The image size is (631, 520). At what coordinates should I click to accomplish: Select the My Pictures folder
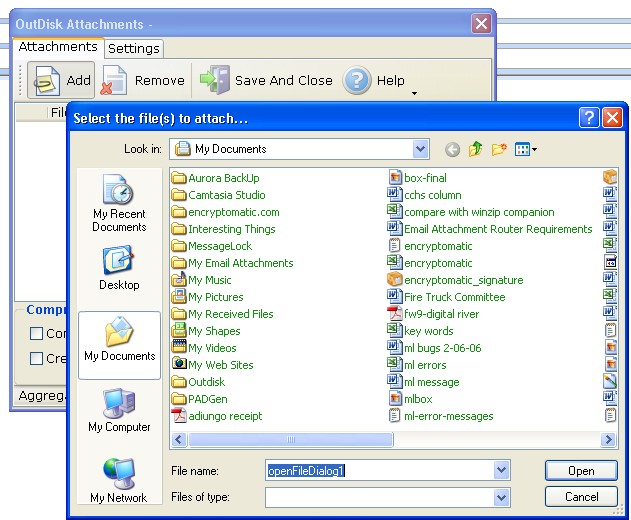(x=207, y=297)
